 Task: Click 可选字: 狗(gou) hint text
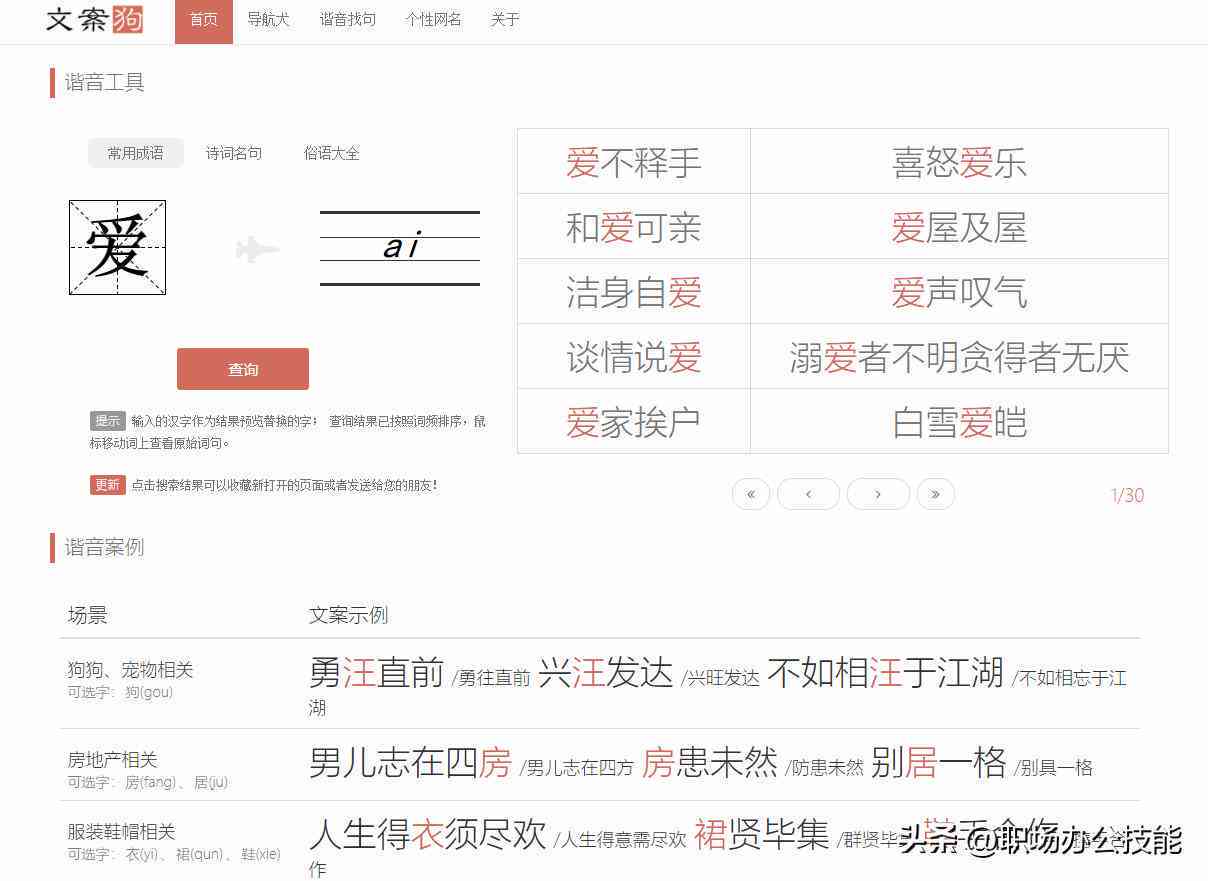tap(120, 692)
